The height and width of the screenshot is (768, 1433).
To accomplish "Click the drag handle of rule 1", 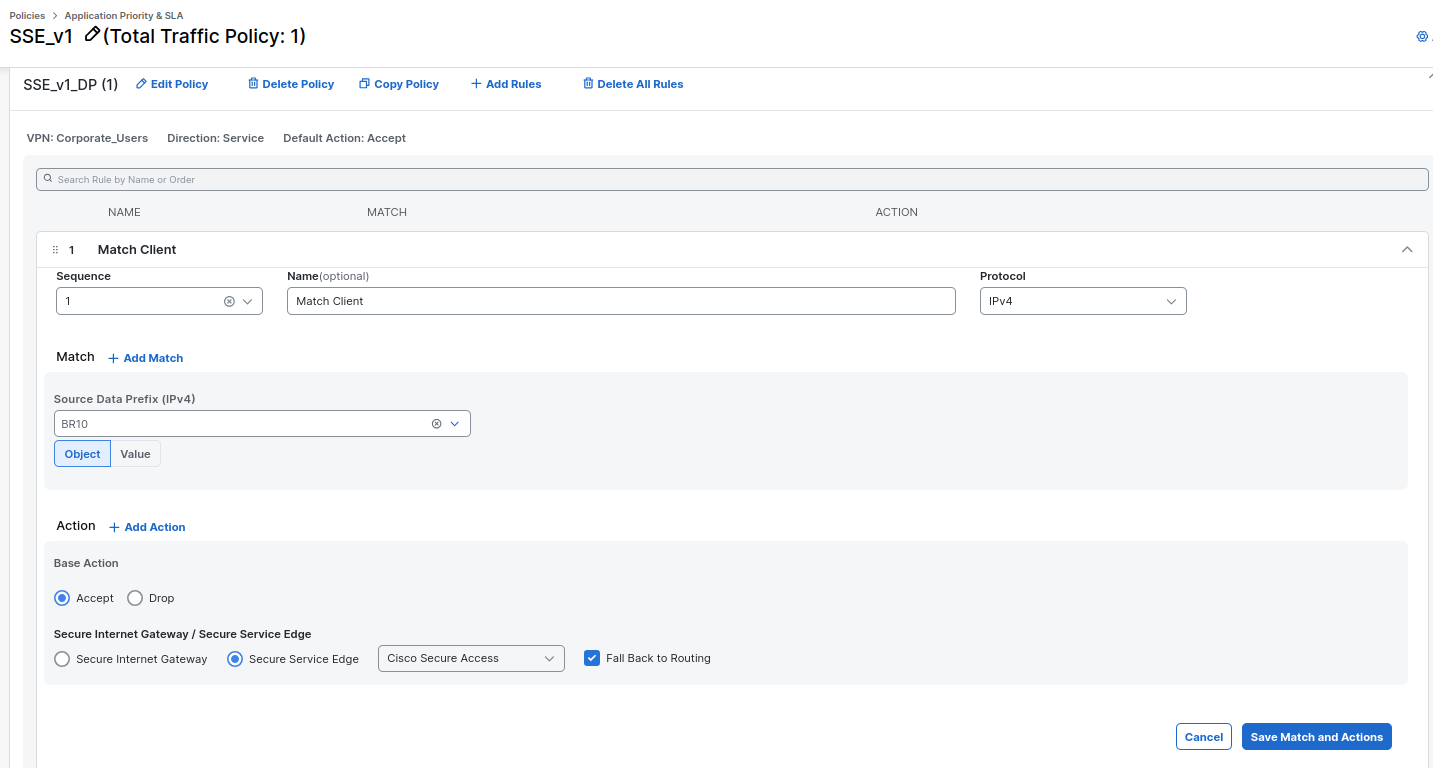I will point(55,250).
